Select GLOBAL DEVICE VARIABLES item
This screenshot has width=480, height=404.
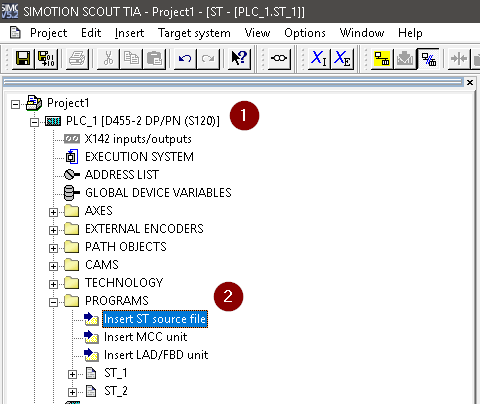point(158,193)
